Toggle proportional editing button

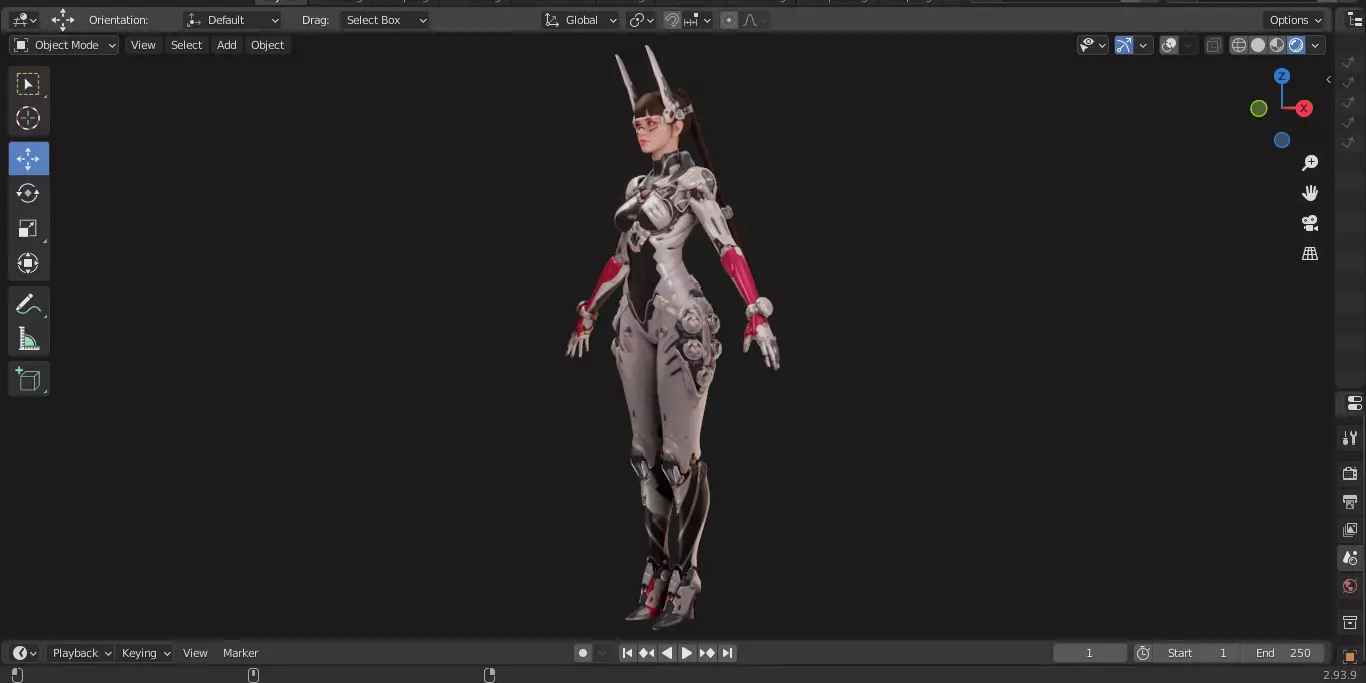pyautogui.click(x=728, y=20)
